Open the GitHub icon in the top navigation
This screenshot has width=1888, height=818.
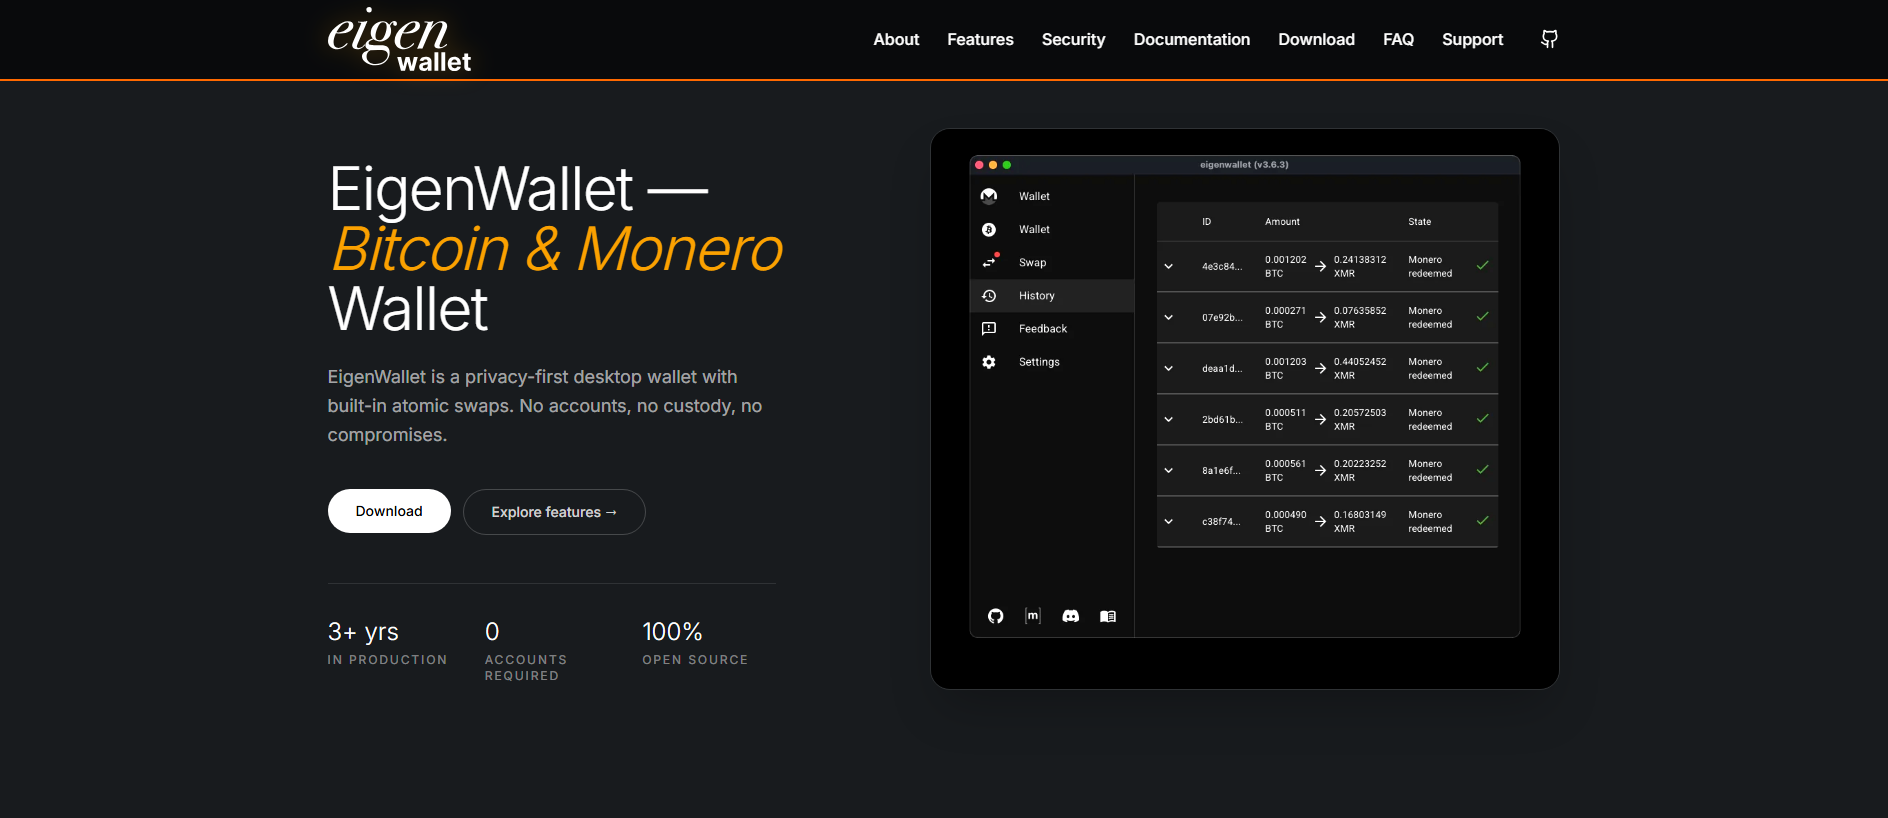point(1549,39)
